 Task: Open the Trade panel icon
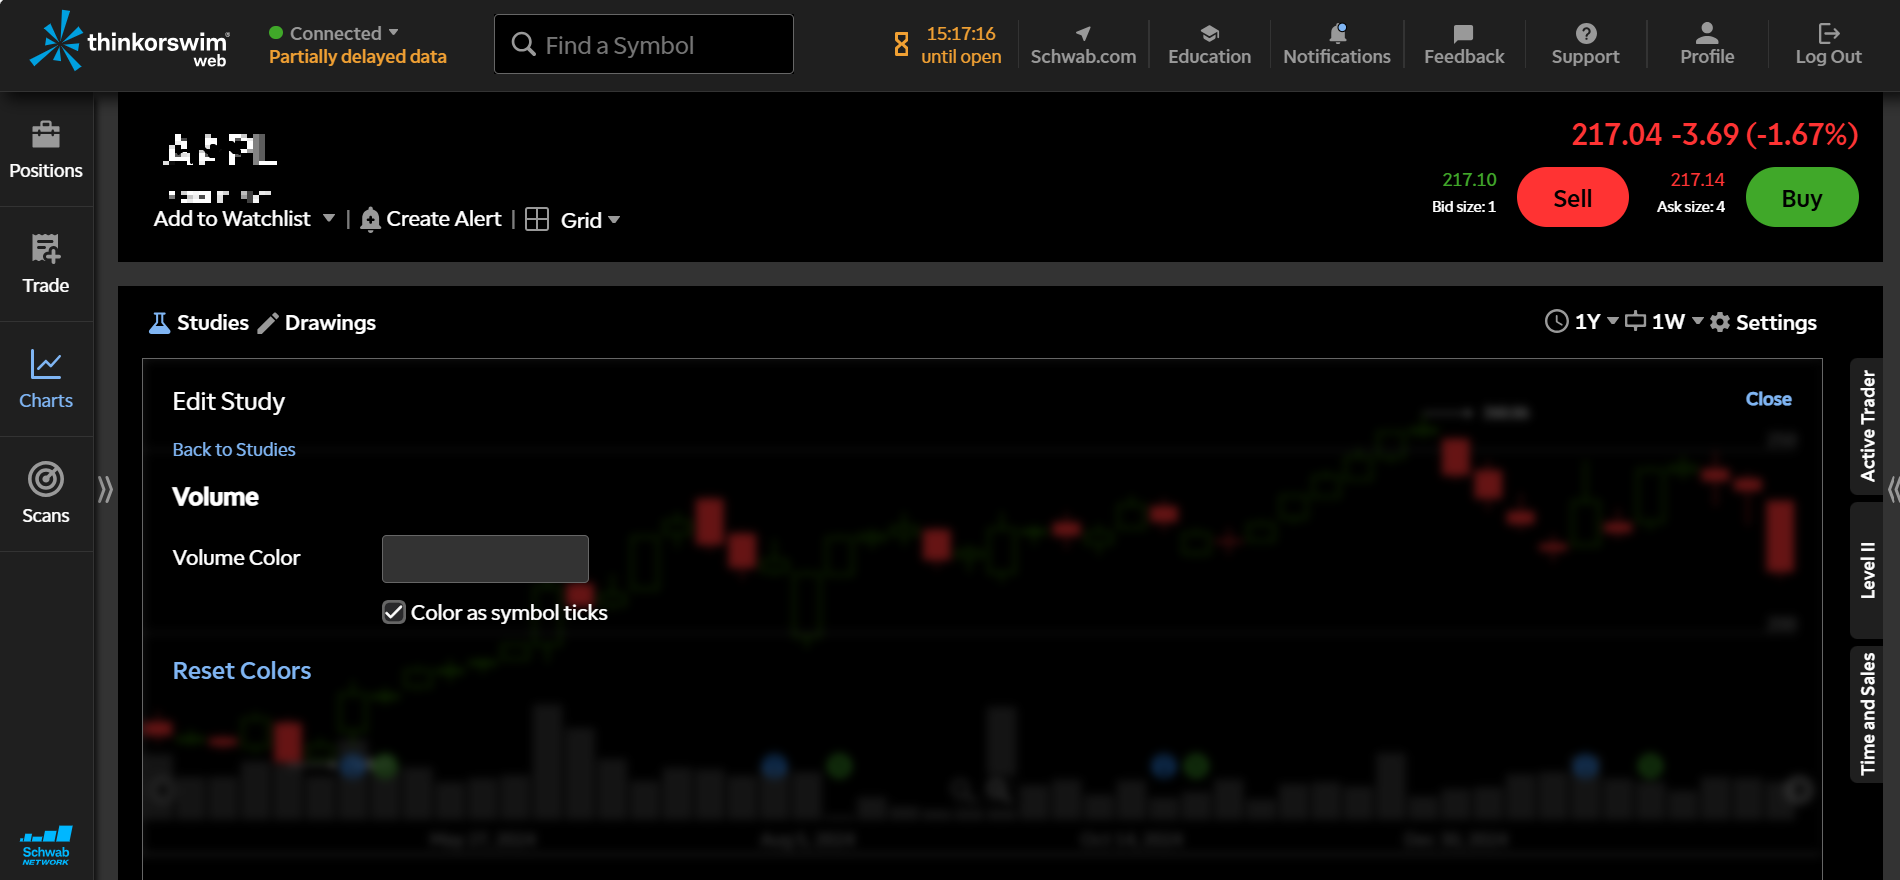coord(46,249)
